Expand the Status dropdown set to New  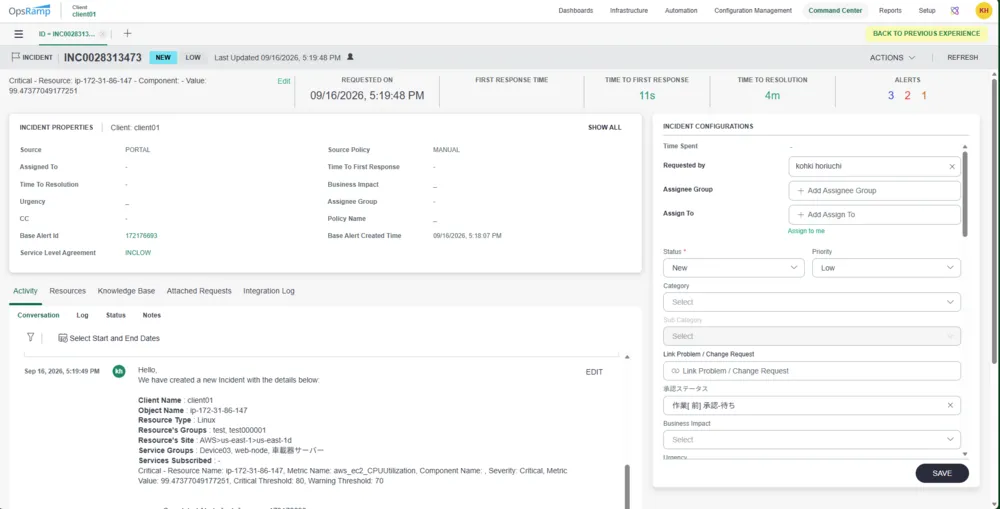[733, 268]
